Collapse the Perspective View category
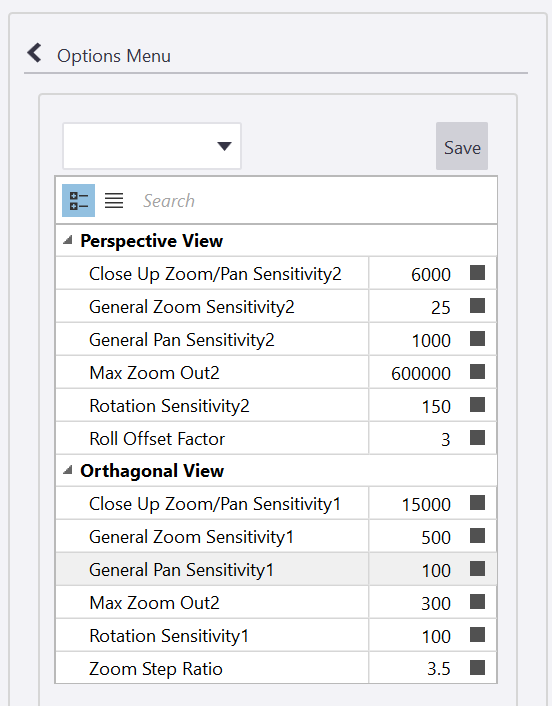The width and height of the screenshot is (552, 706). (x=68, y=240)
